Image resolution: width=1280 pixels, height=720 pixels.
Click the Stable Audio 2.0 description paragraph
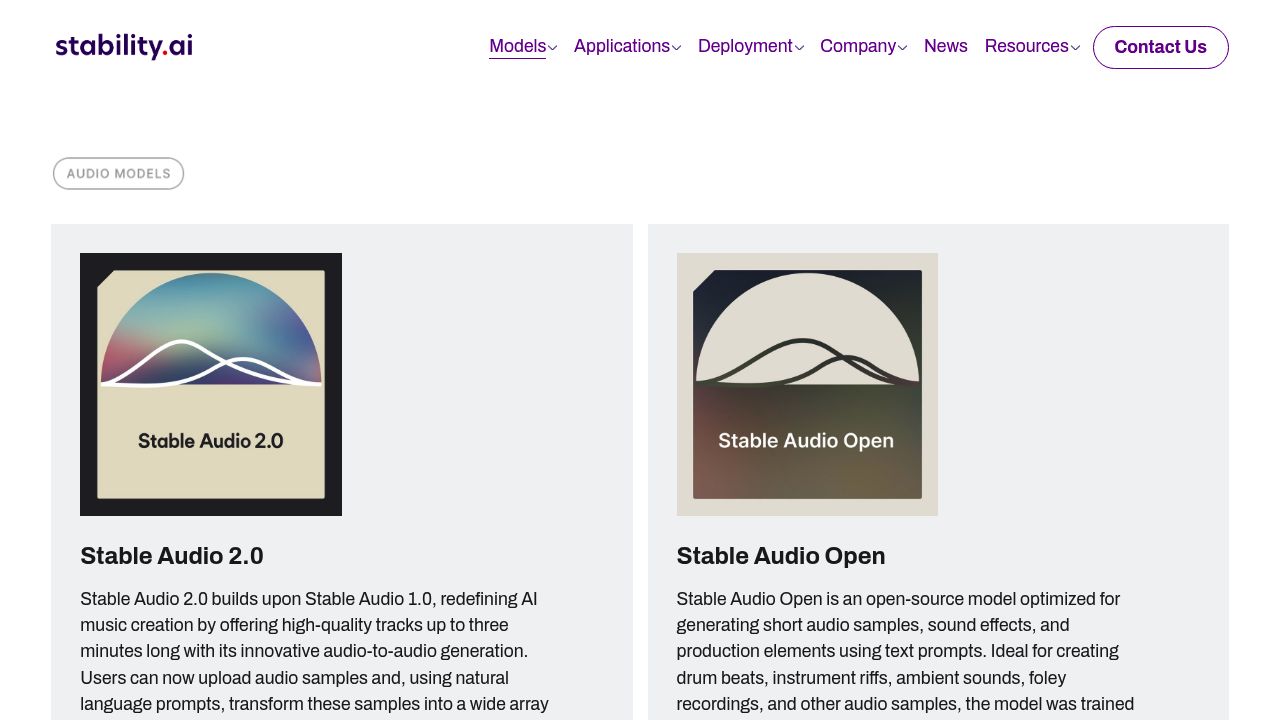tap(316, 652)
